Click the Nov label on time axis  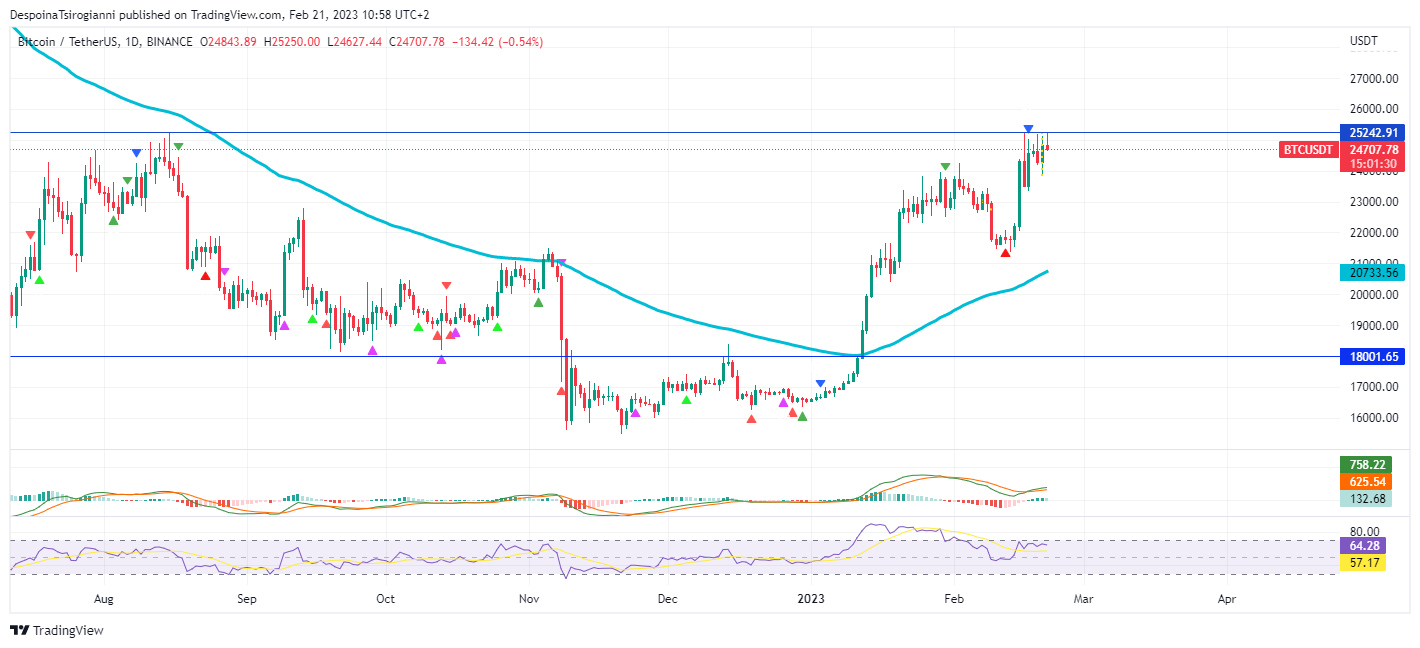click(x=529, y=599)
